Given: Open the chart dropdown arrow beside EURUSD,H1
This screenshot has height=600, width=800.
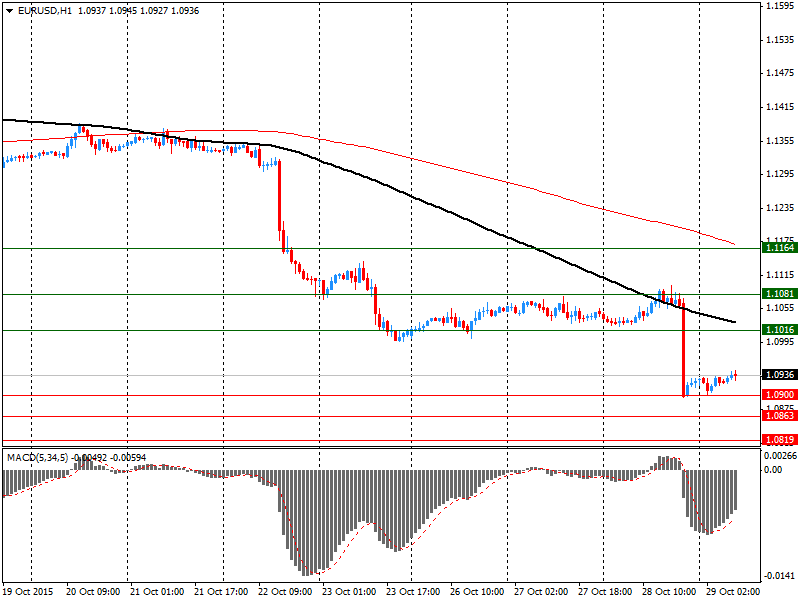Looking at the screenshot, I should (x=9, y=11).
